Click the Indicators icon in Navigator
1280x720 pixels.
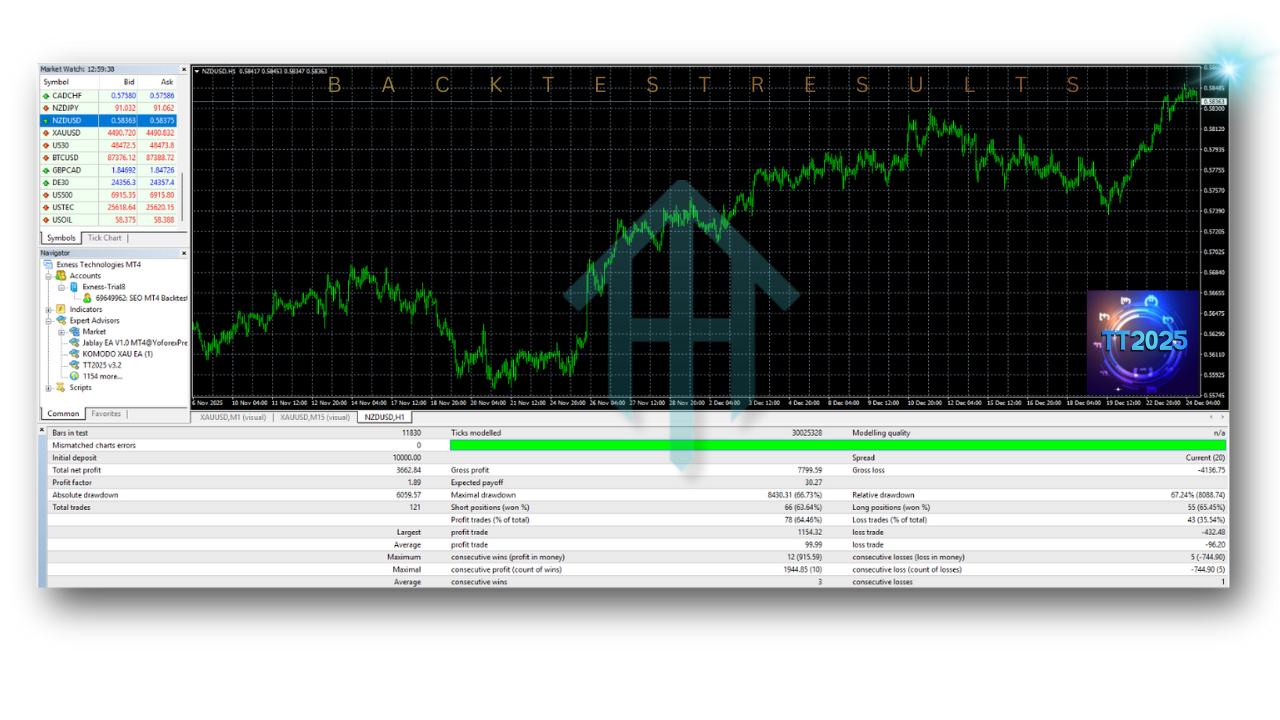[x=62, y=310]
